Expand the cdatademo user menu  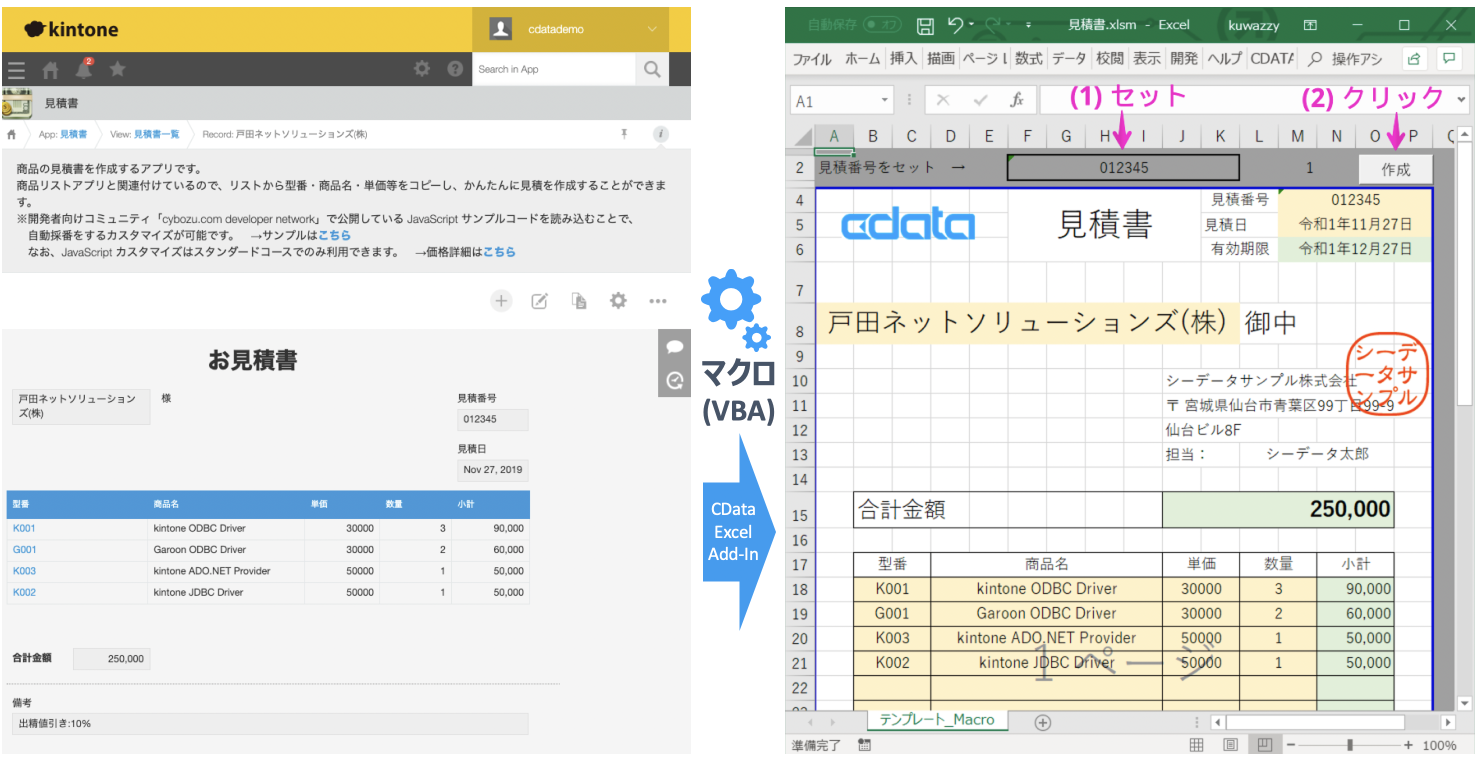[x=652, y=30]
